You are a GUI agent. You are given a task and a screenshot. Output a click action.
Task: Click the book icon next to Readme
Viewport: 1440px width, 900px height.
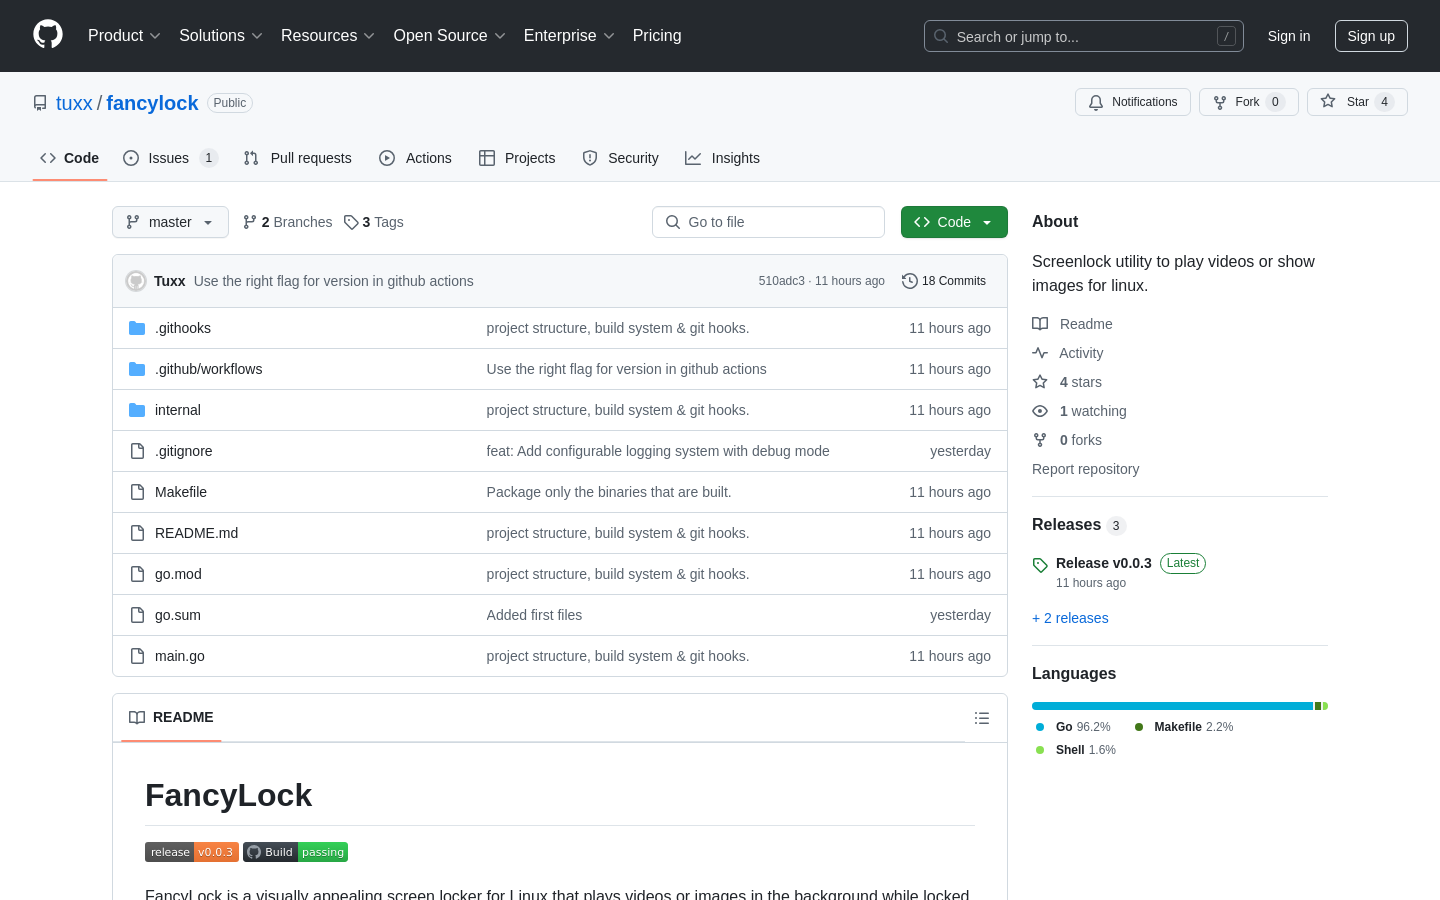[1040, 324]
